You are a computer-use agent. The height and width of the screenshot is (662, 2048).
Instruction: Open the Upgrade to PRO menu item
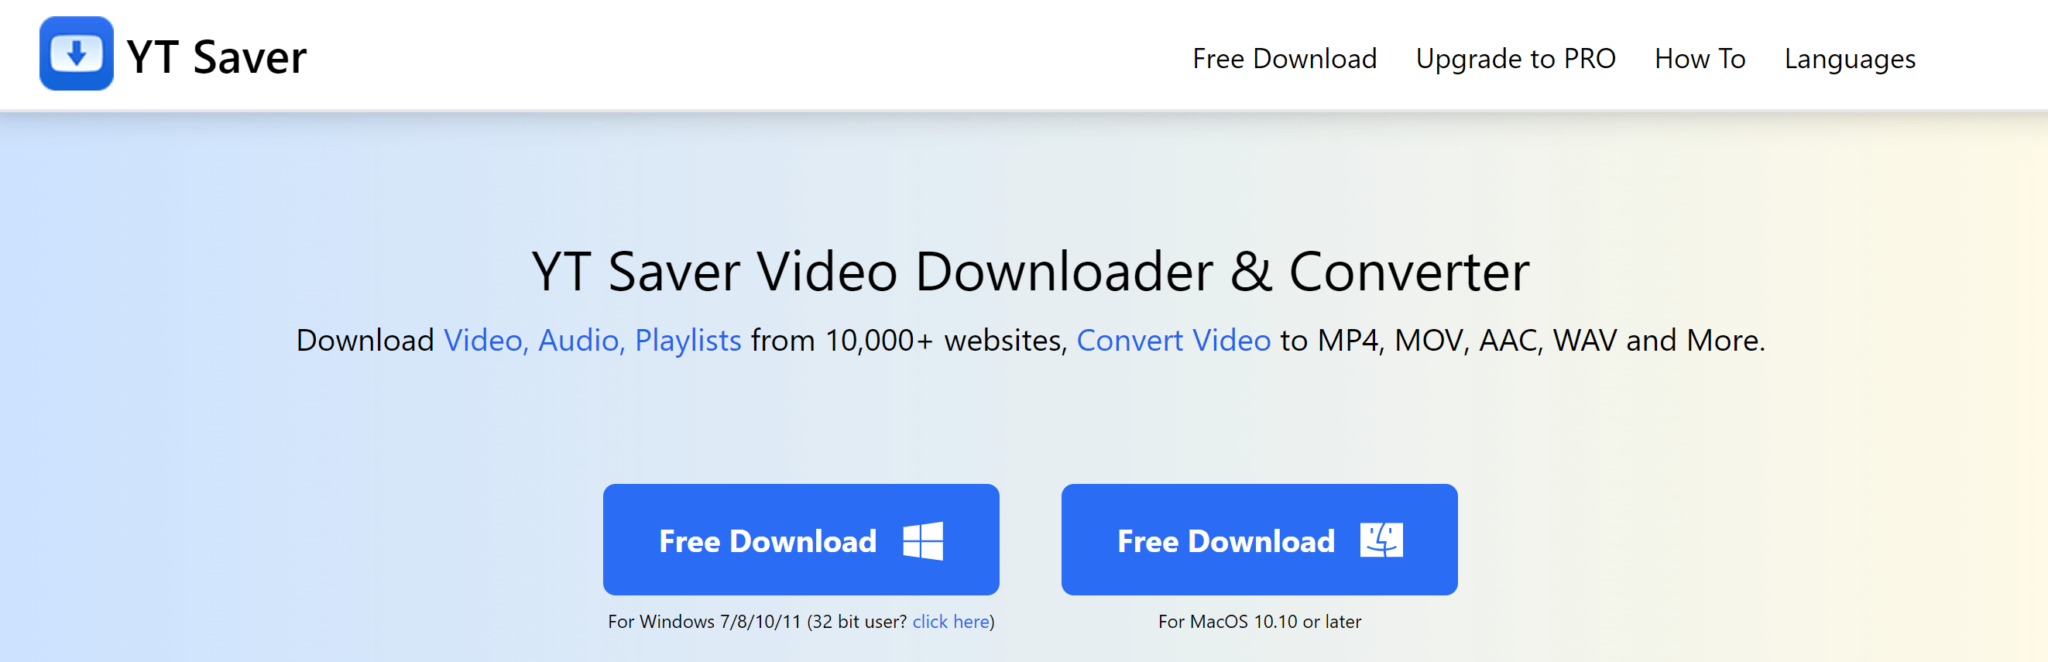[x=1515, y=59]
